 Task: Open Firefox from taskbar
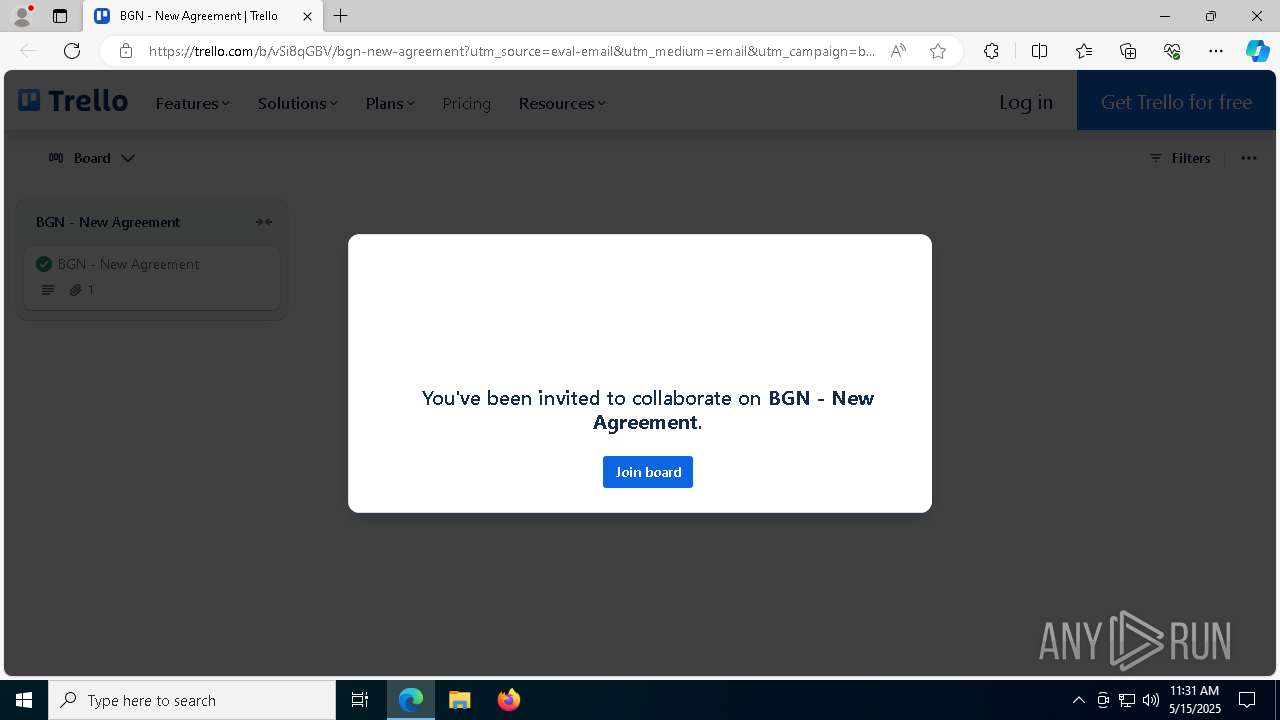click(509, 700)
